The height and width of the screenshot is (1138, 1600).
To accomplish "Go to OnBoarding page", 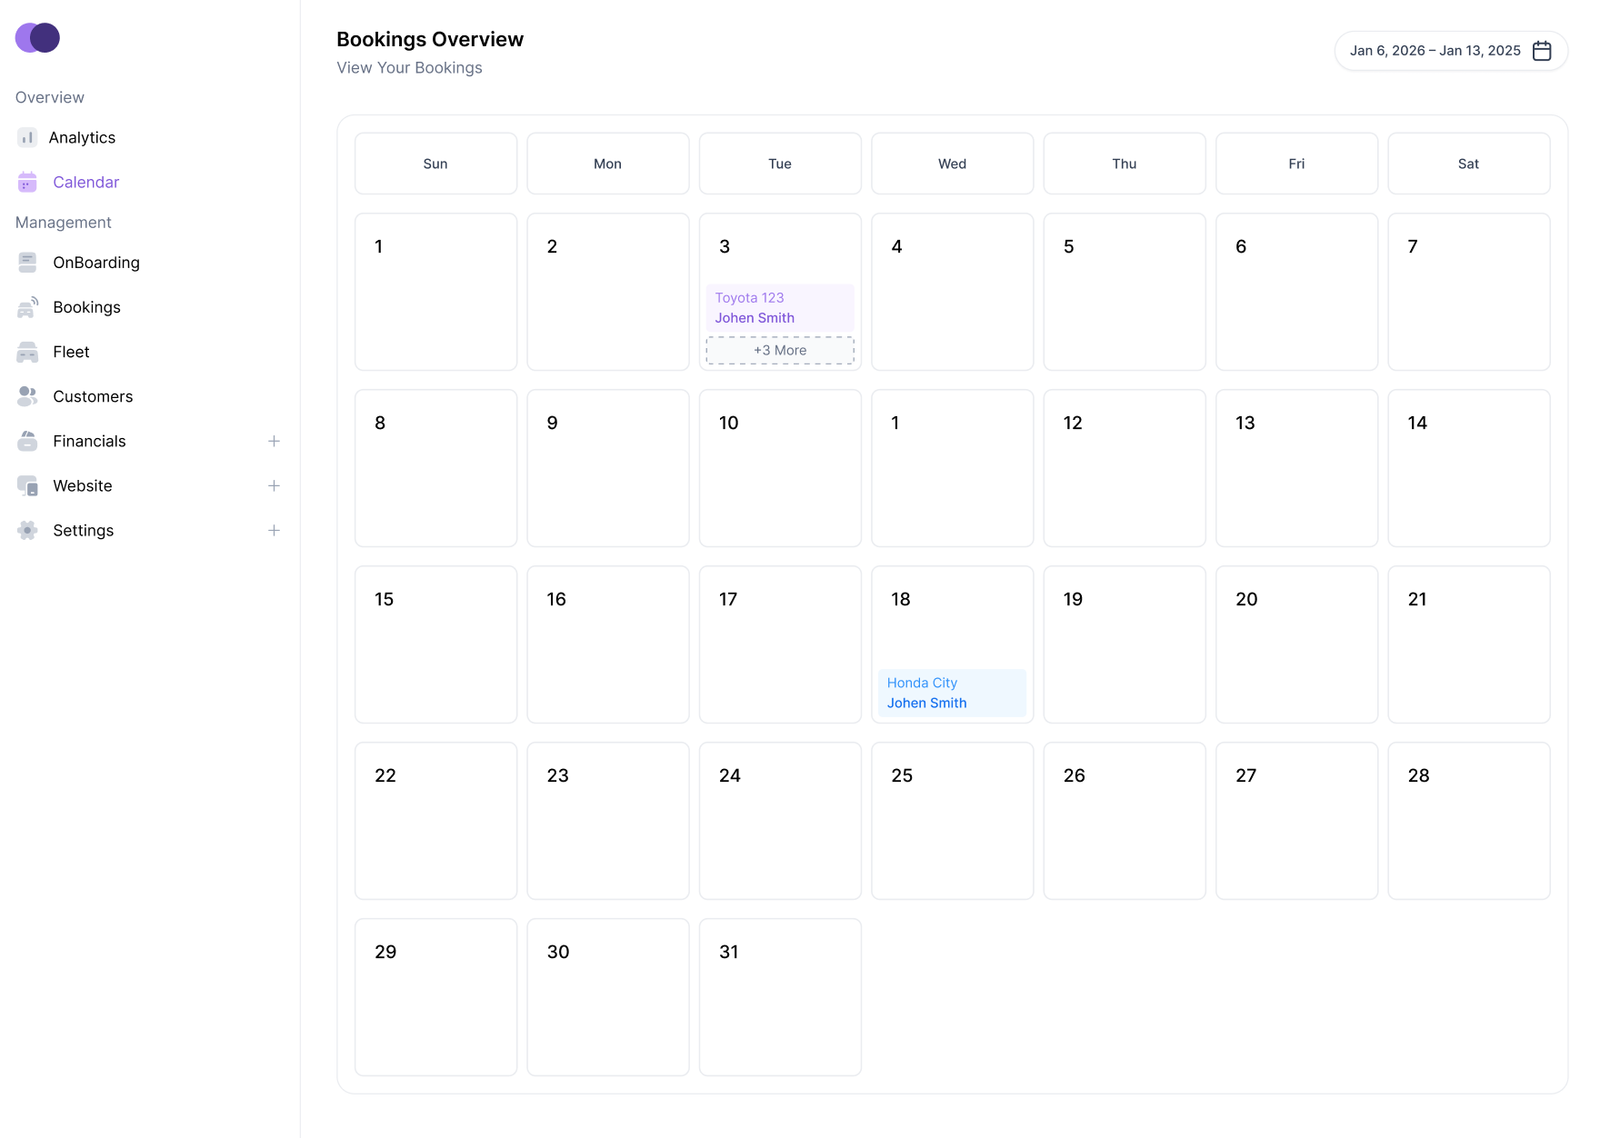I will coord(96,262).
